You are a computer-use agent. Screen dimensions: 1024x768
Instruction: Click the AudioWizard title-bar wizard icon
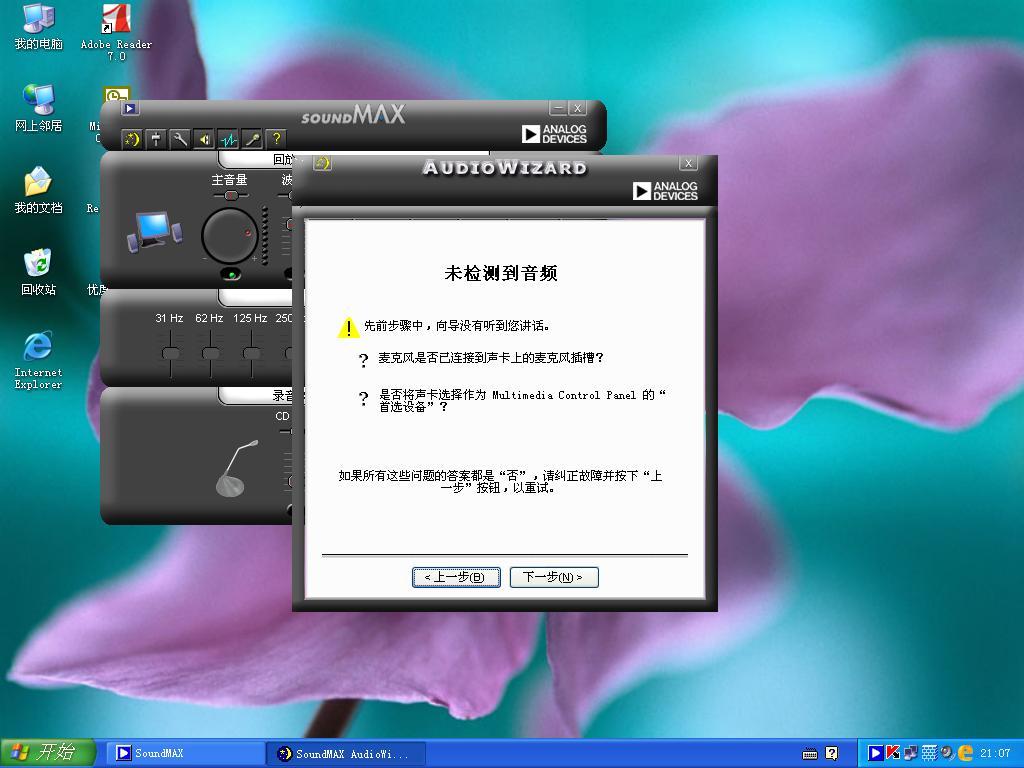pyautogui.click(x=322, y=163)
